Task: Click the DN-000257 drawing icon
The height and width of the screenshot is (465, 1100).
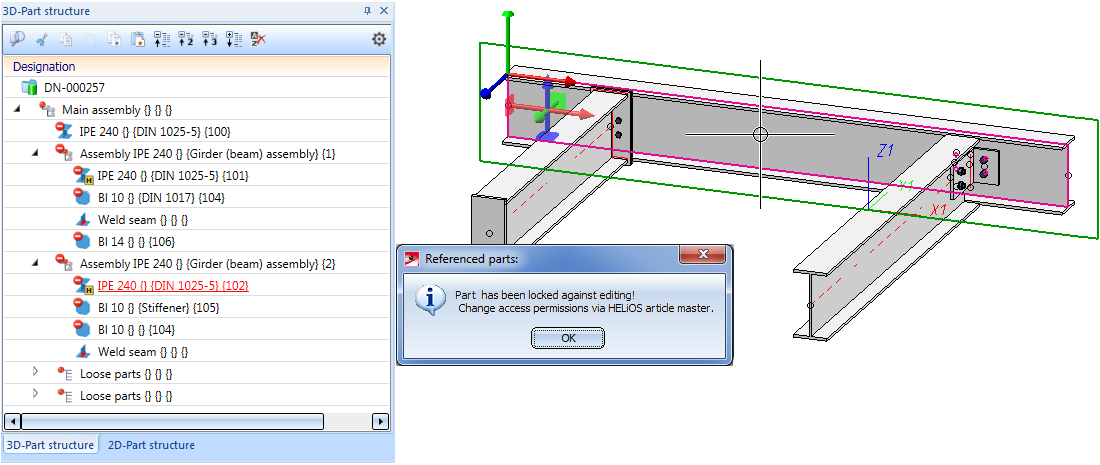Action: [29, 88]
